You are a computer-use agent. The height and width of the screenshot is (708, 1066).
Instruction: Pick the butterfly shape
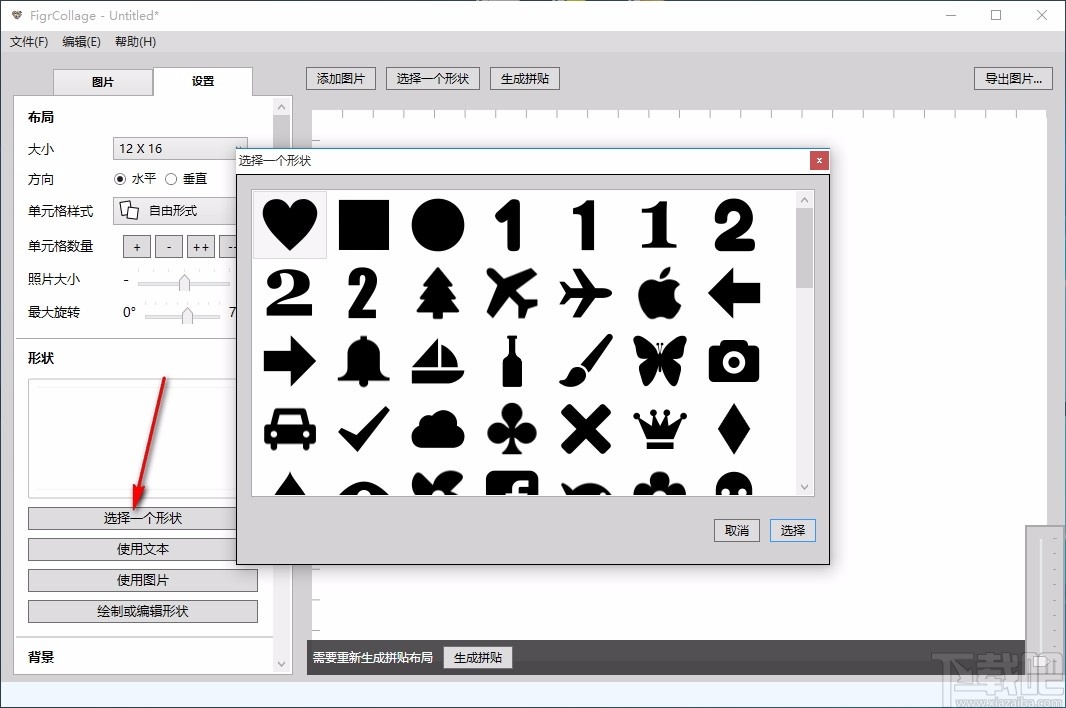click(x=660, y=360)
